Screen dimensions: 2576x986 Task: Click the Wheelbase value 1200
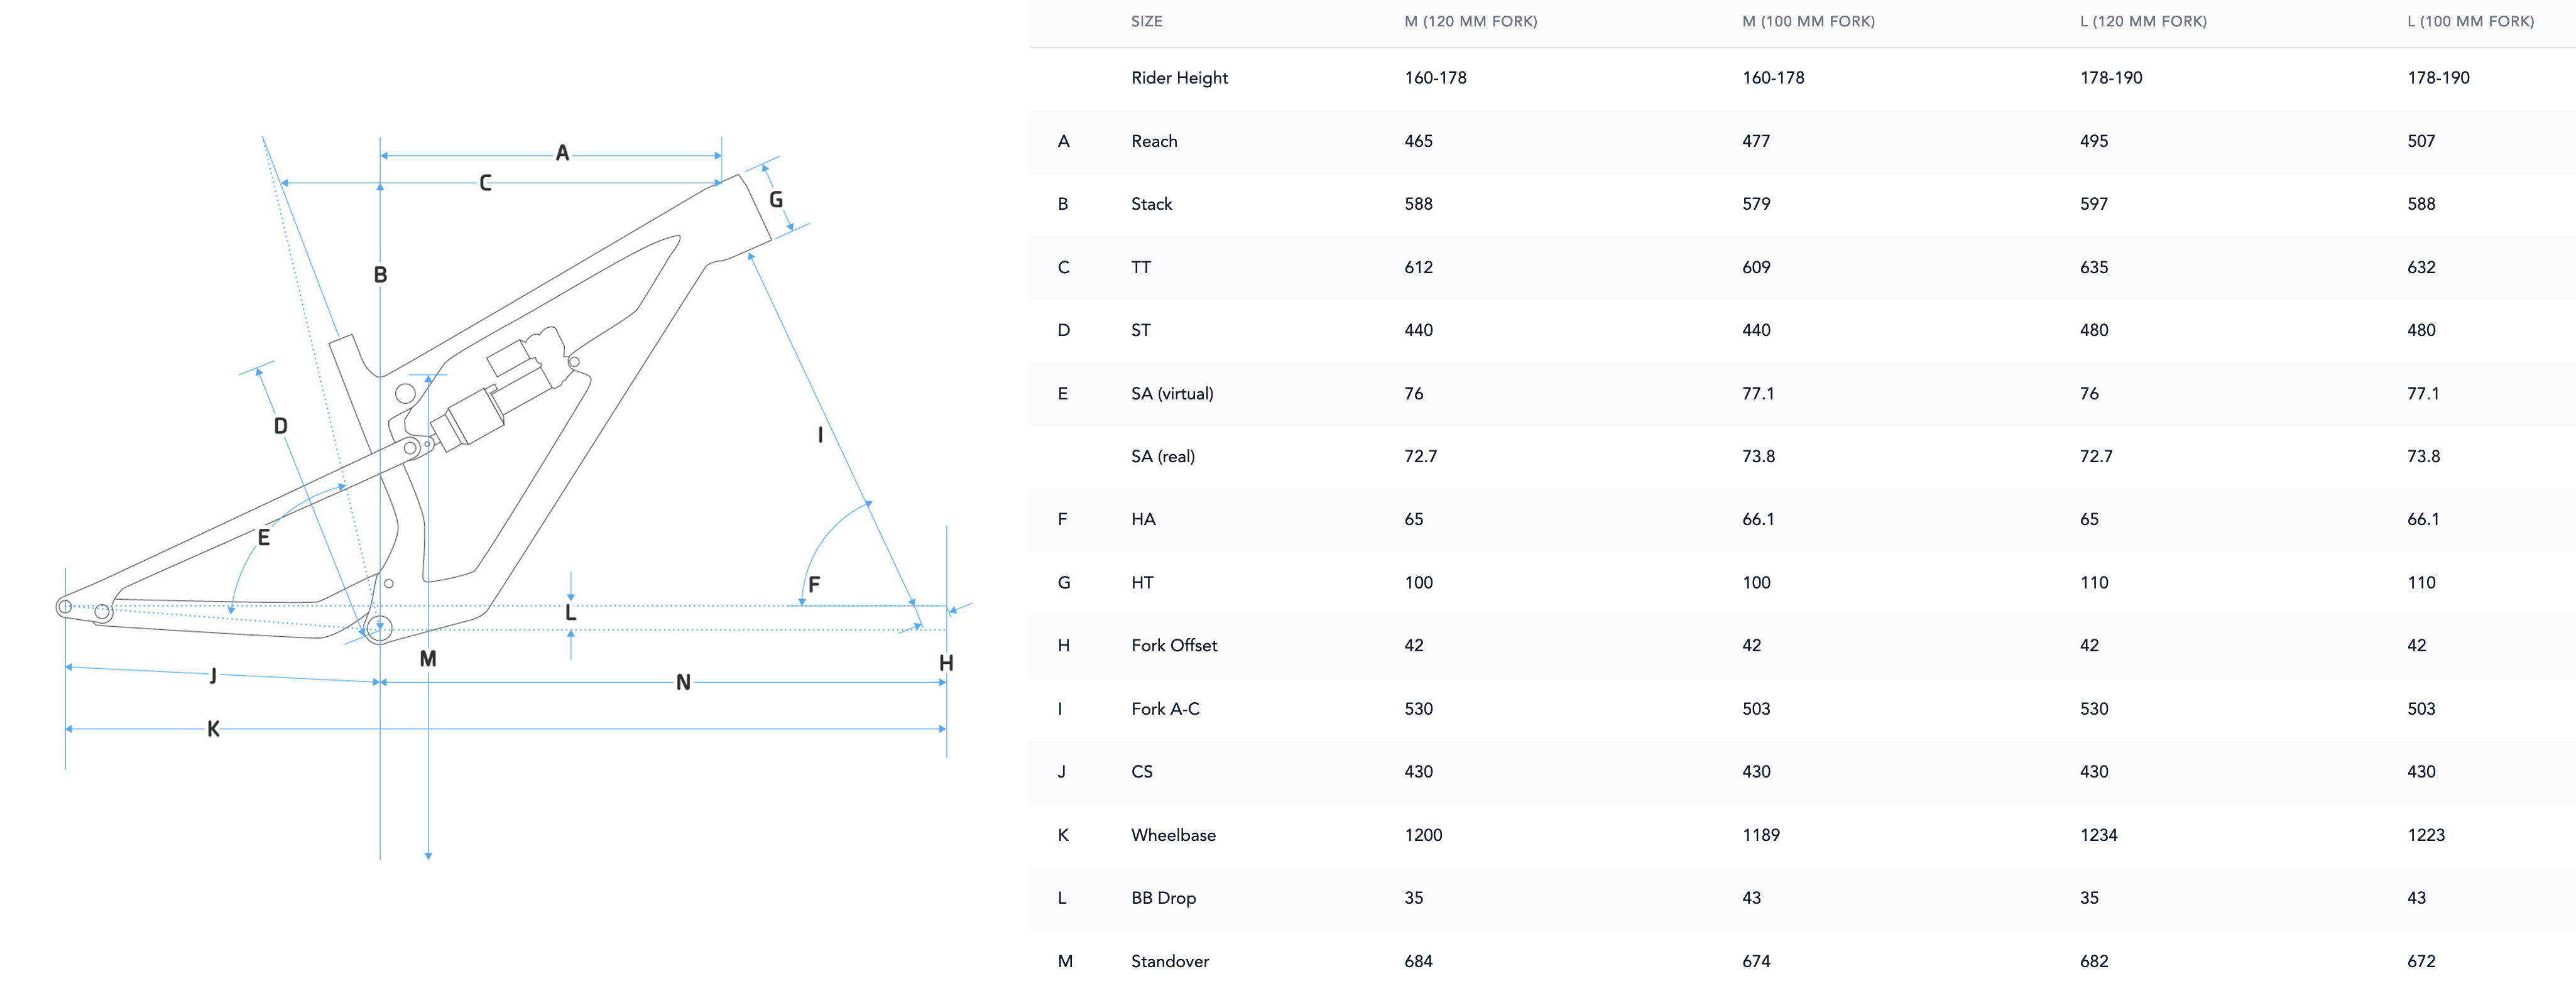click(1423, 835)
